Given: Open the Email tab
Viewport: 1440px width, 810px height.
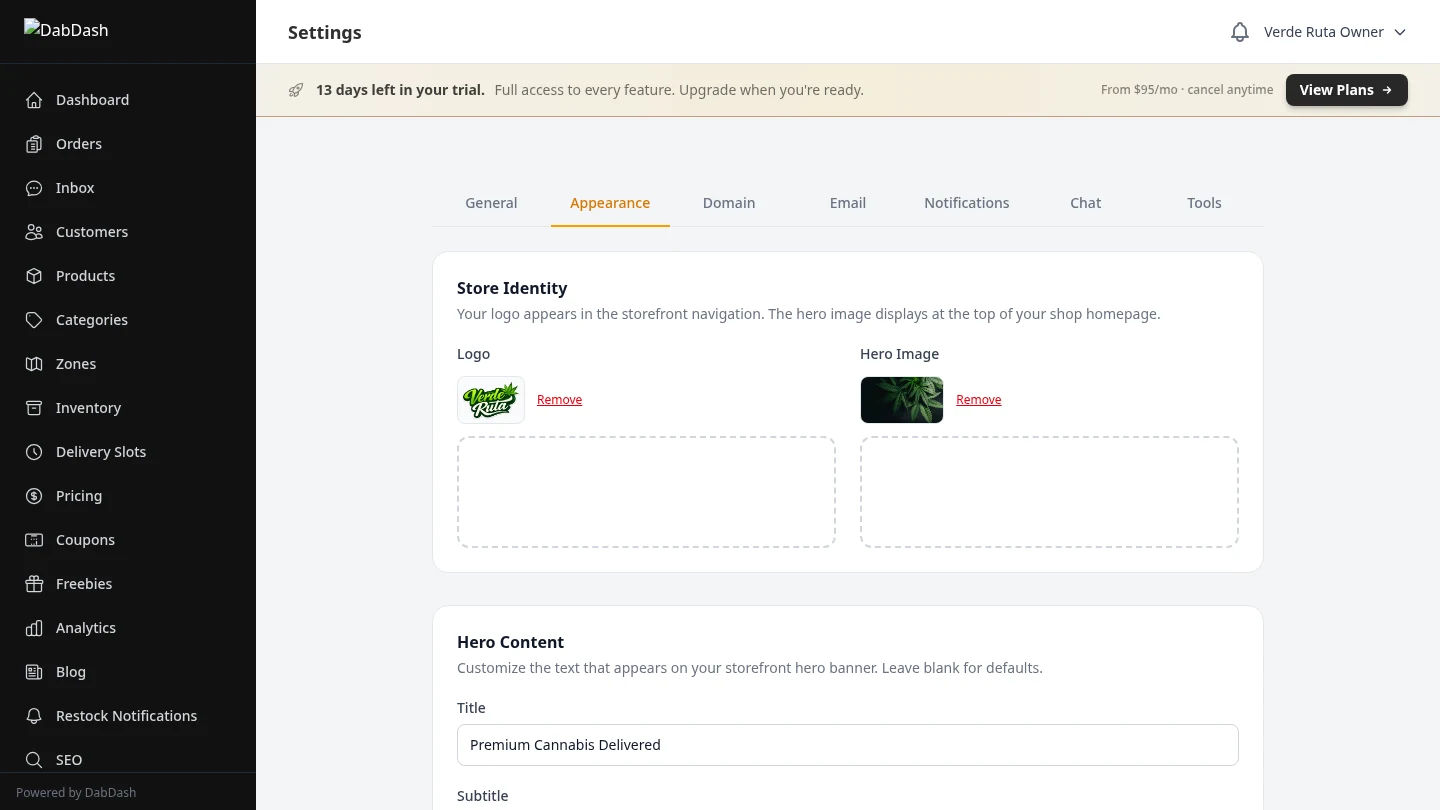Looking at the screenshot, I should [x=847, y=203].
